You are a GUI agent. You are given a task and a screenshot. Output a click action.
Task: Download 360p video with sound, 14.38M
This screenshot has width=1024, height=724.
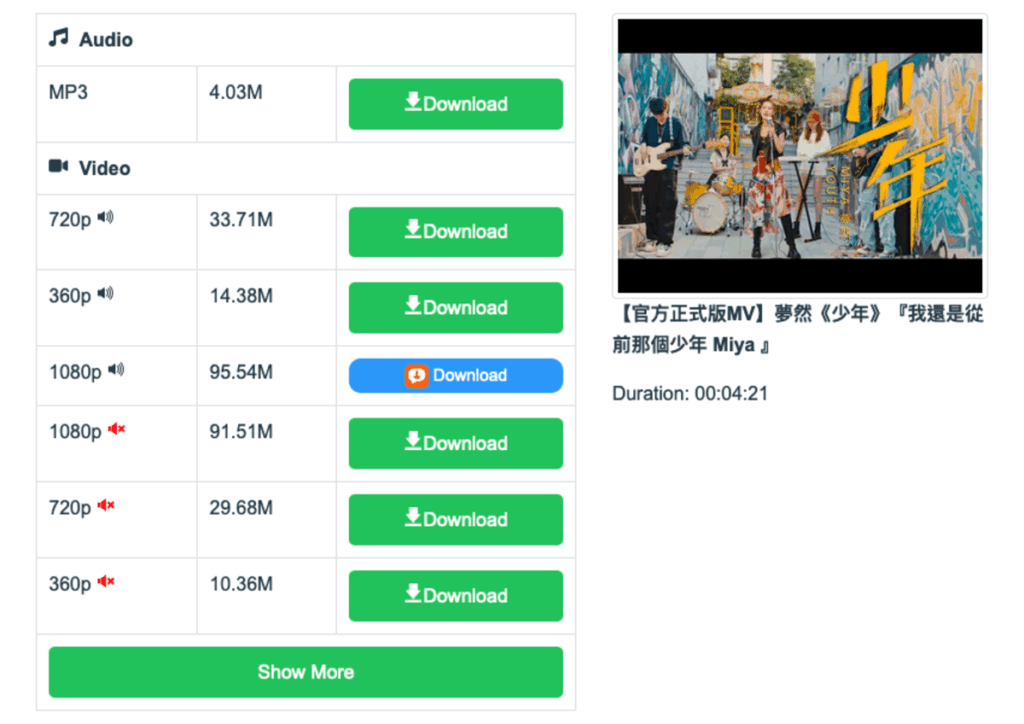click(x=455, y=307)
